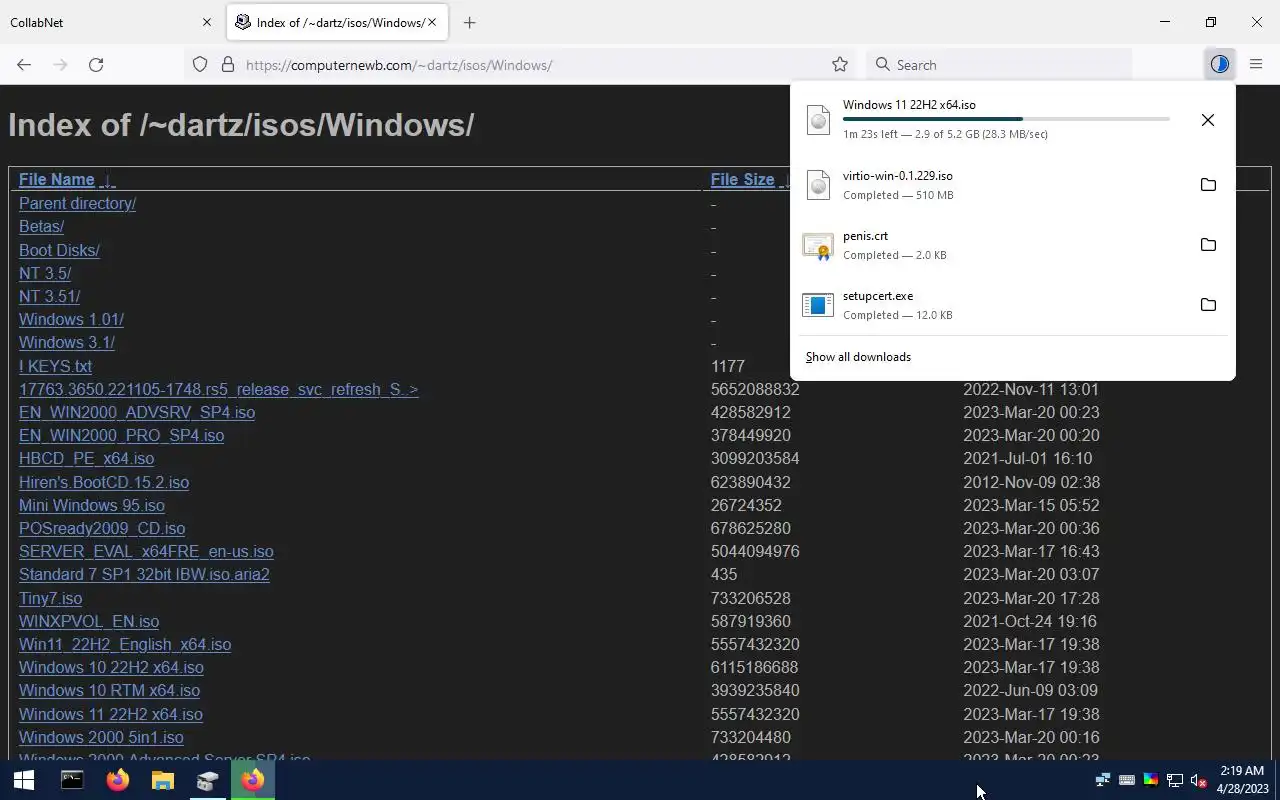The width and height of the screenshot is (1280, 800).
Task: Click the virtio-win ISO disc icon
Action: 818,185
